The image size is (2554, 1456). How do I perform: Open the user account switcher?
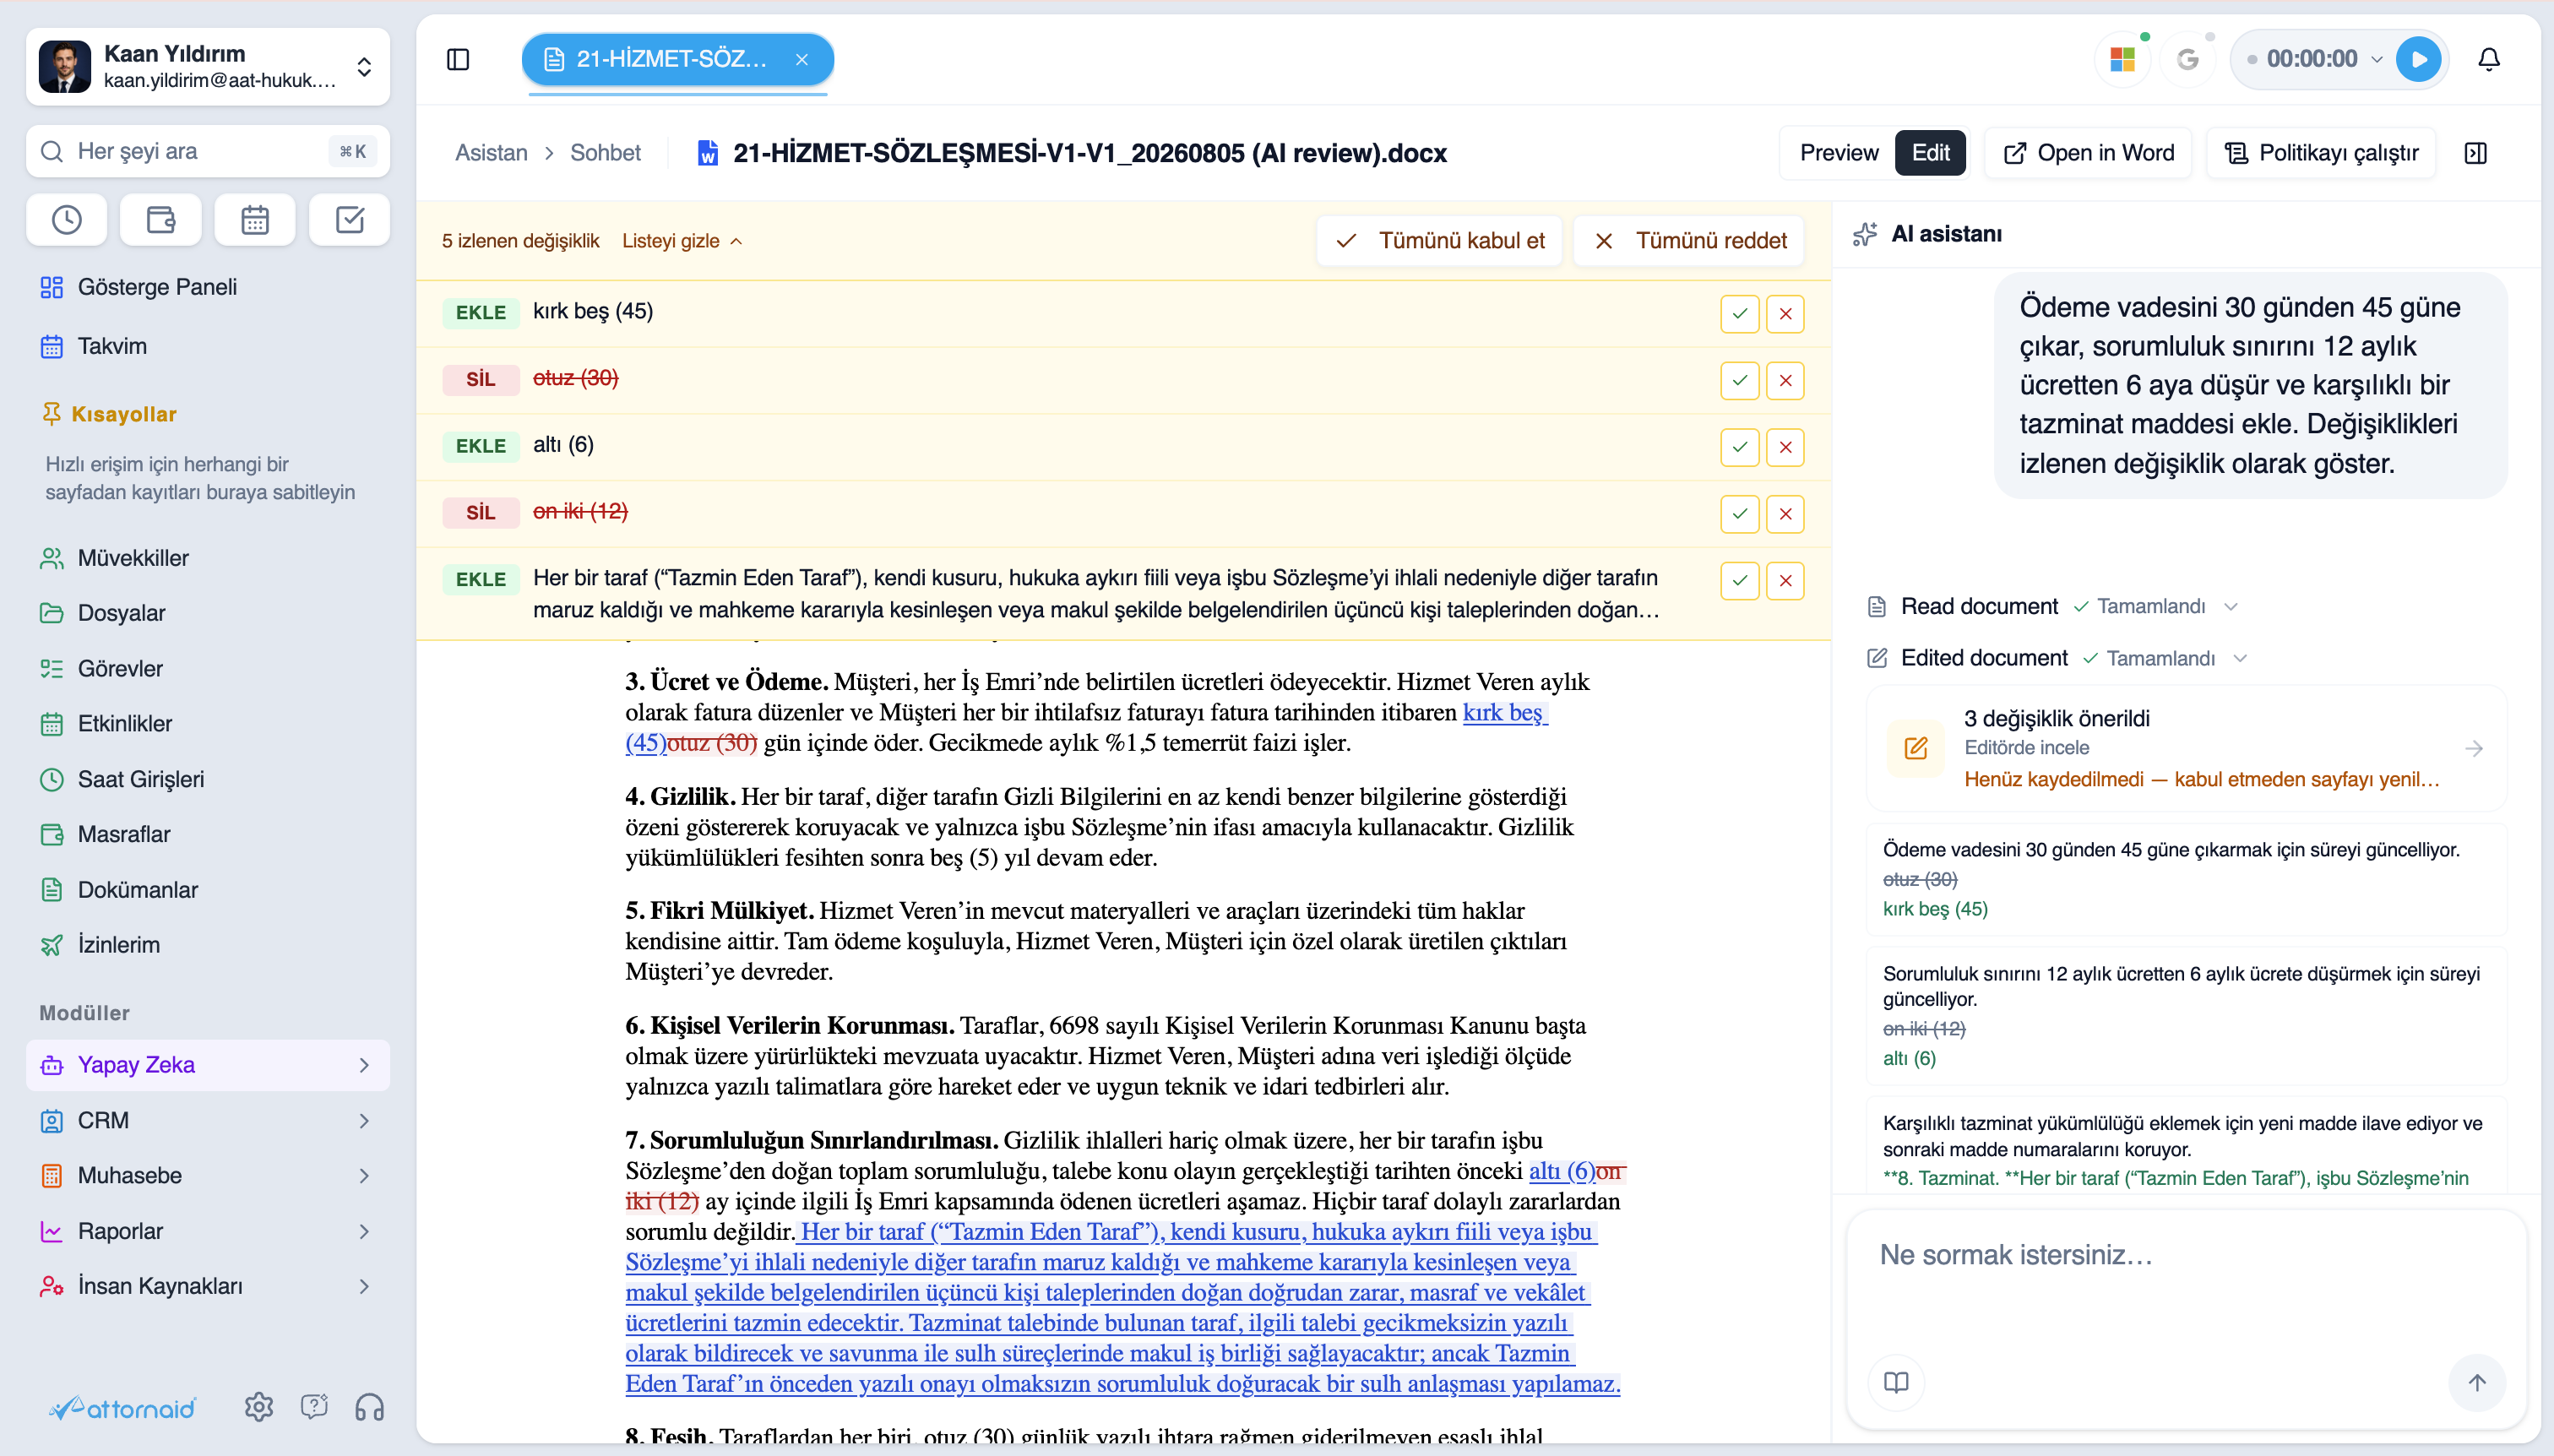(x=208, y=66)
